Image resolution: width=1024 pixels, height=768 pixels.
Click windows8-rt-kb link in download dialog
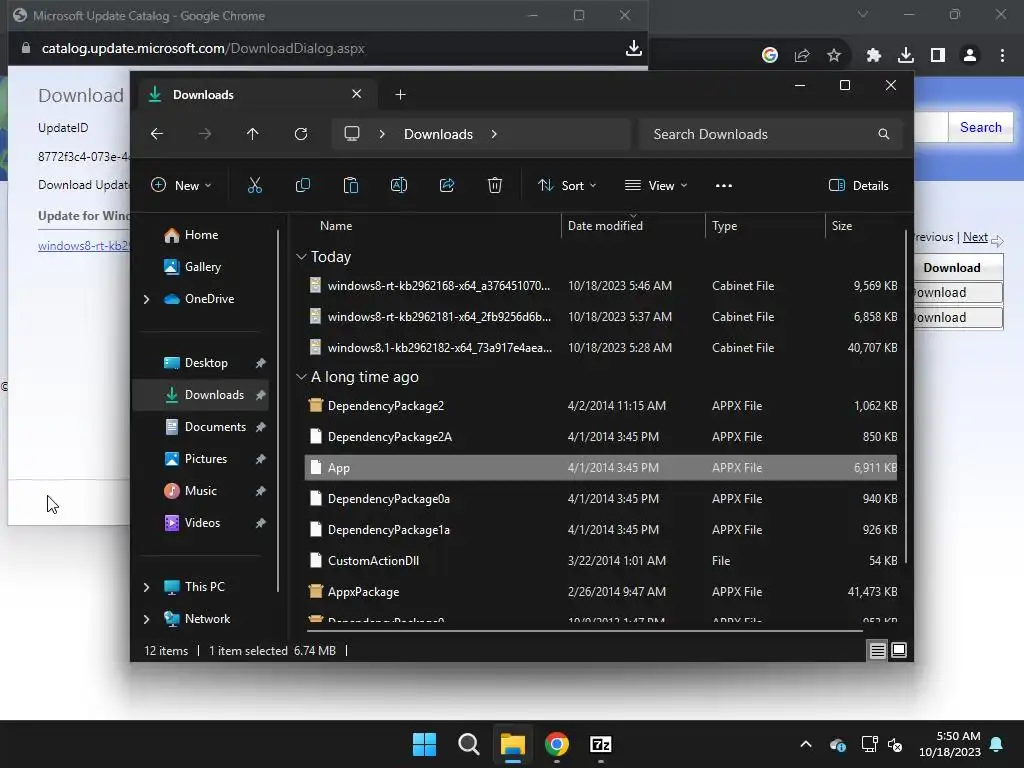coord(84,246)
